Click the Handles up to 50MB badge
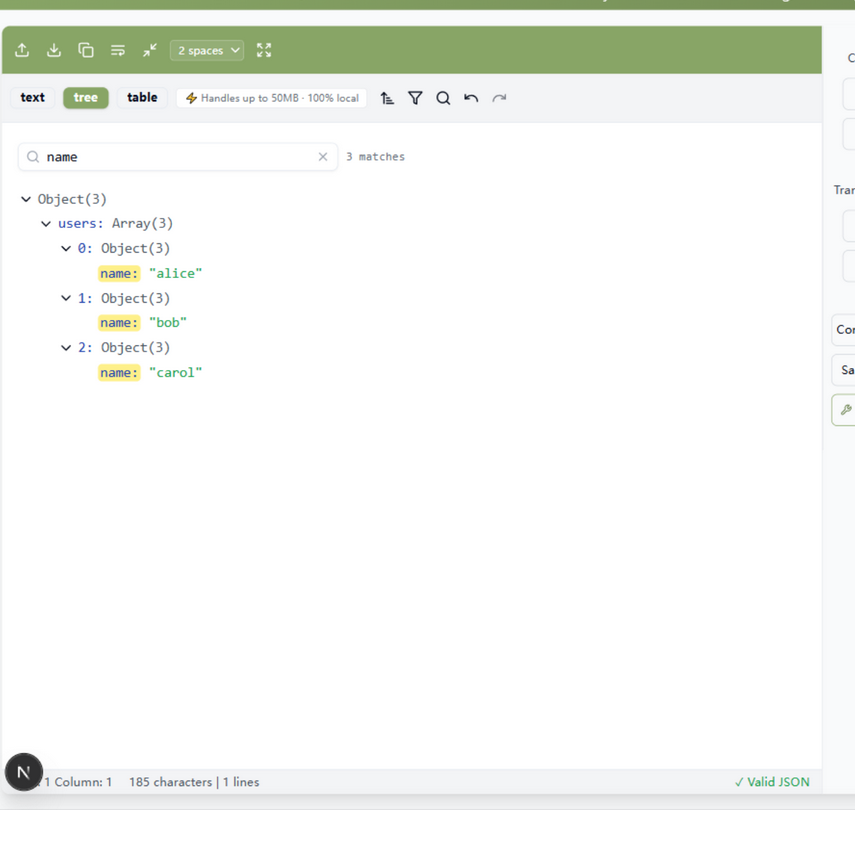Image resolution: width=855 pixels, height=850 pixels. (x=272, y=98)
